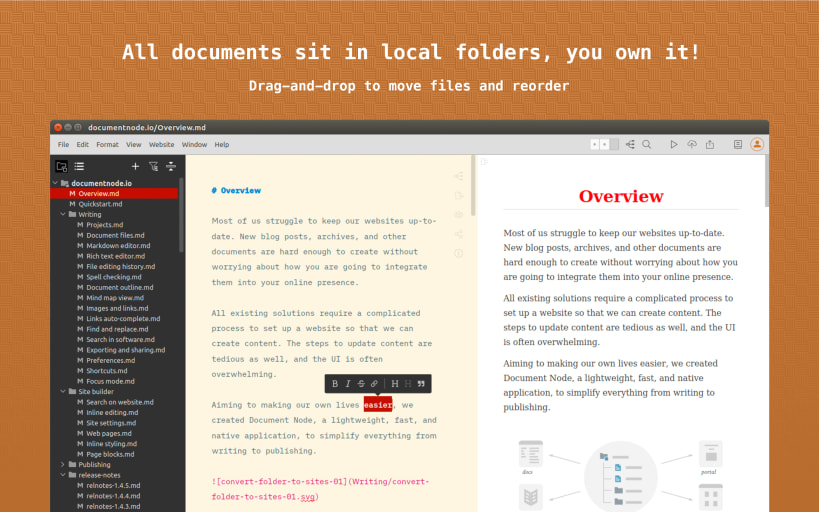Open the document book icon in toolbar
The width and height of the screenshot is (819, 512).
pyautogui.click(x=738, y=145)
